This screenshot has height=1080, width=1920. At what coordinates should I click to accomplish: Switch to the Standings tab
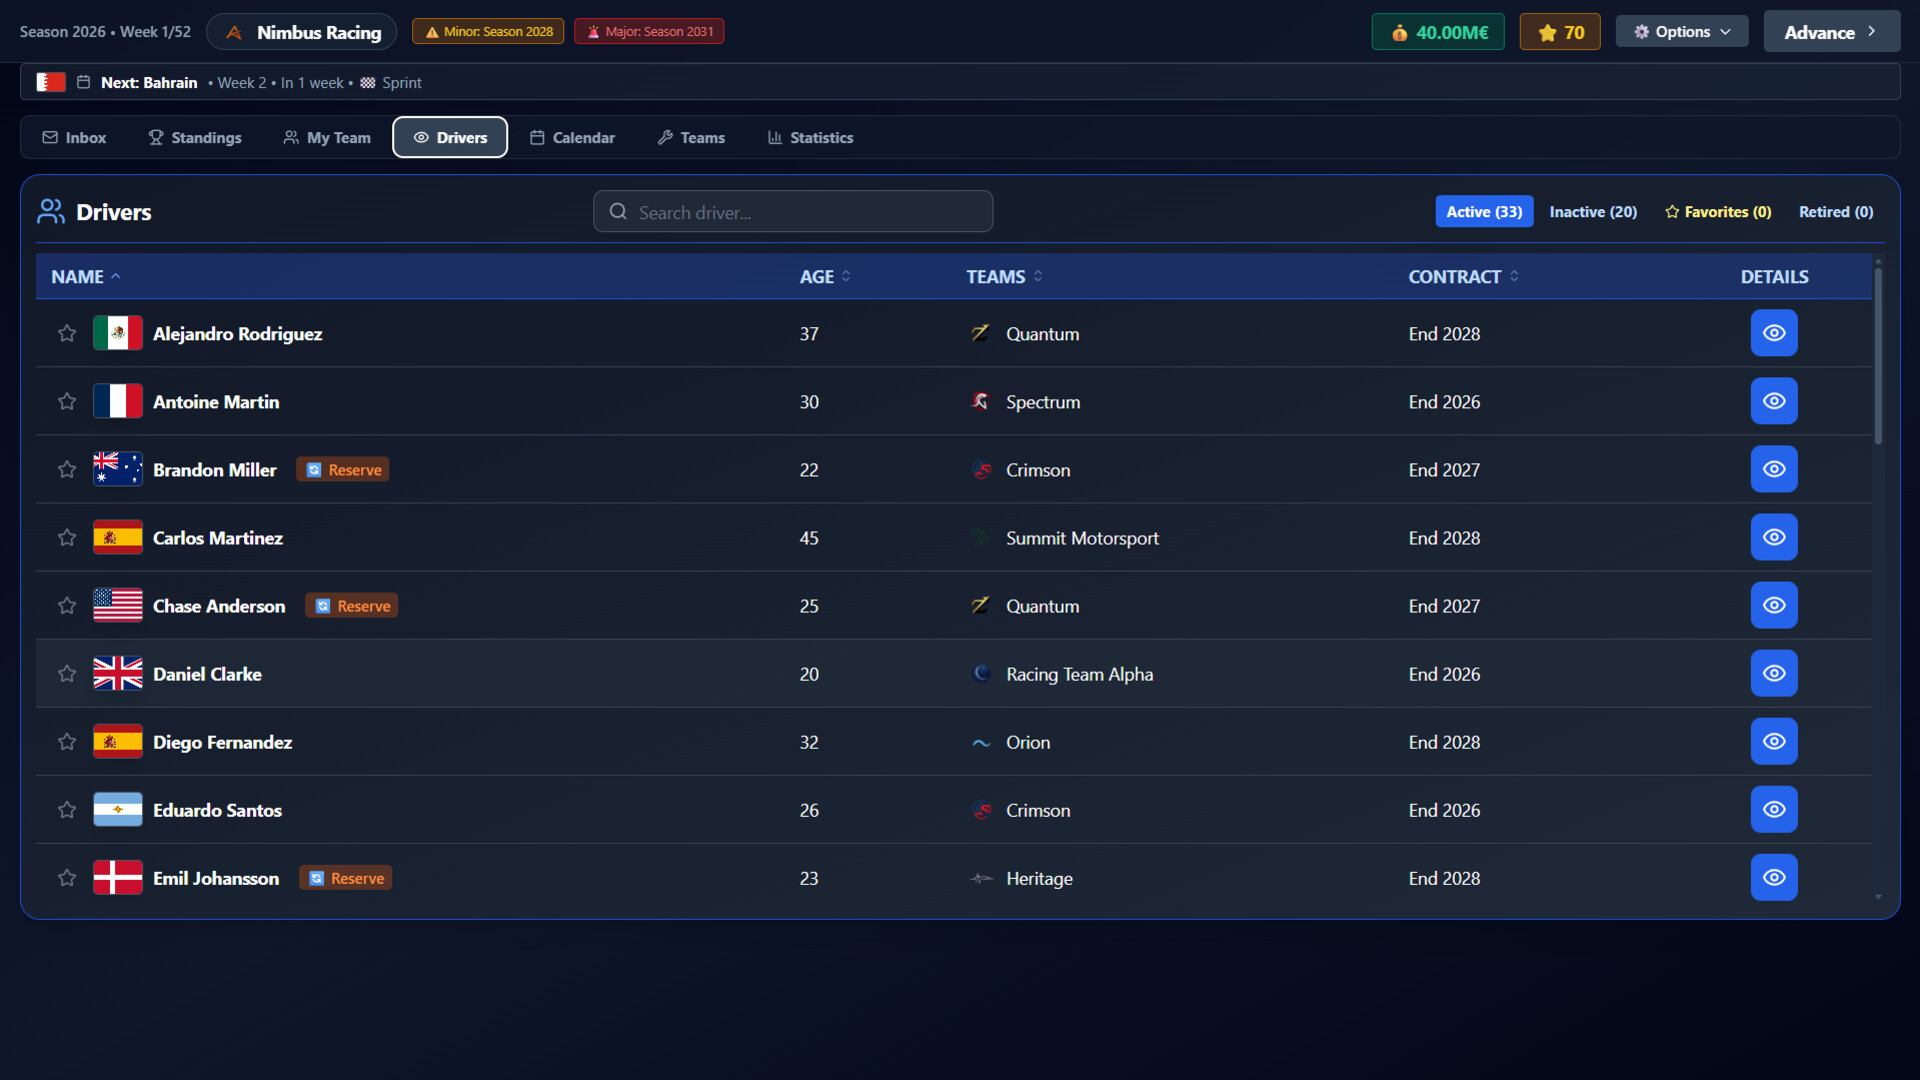click(194, 137)
